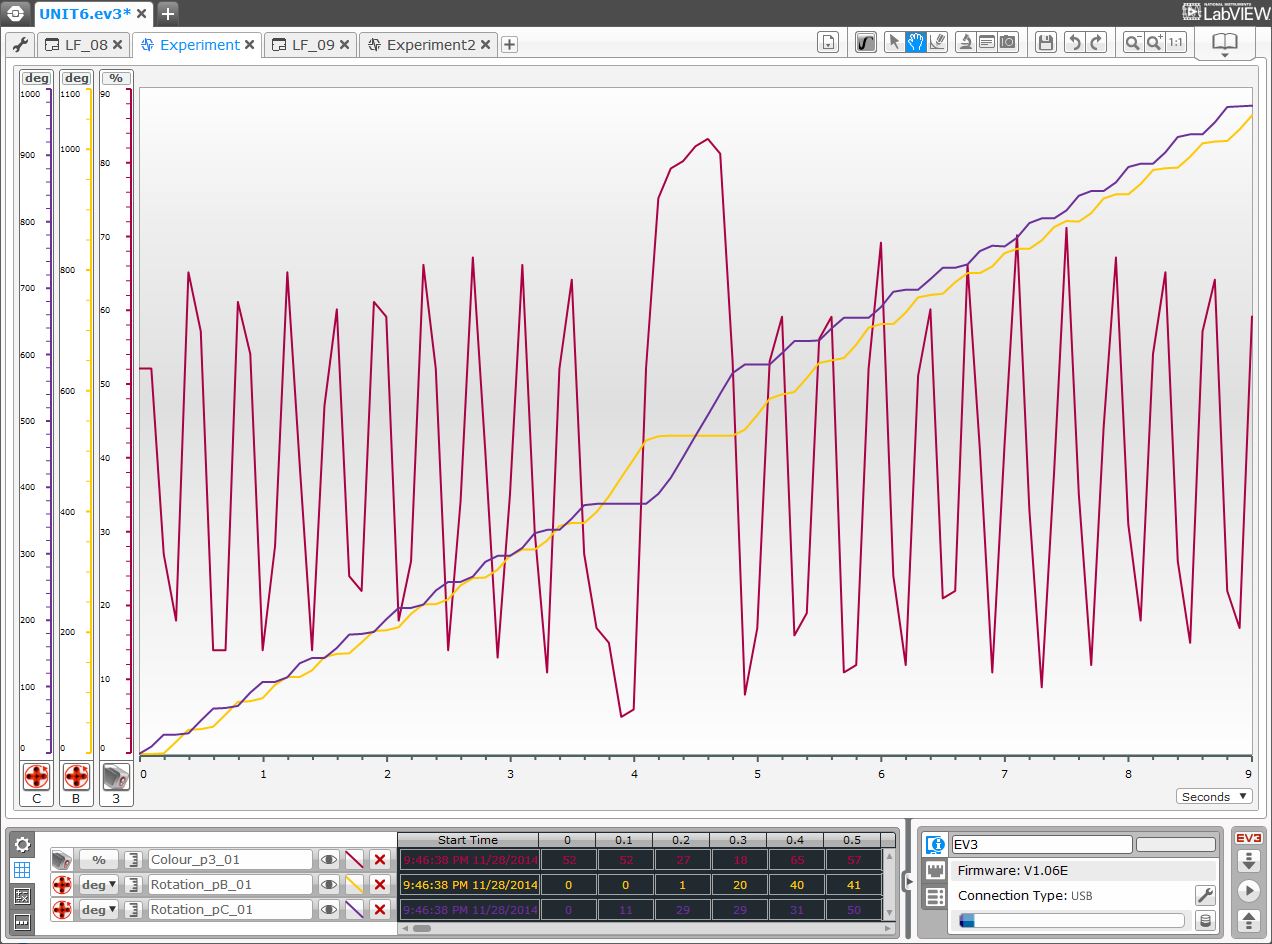This screenshot has height=944, width=1272.
Task: Expand the content editor book dropdown
Action: (x=1224, y=45)
